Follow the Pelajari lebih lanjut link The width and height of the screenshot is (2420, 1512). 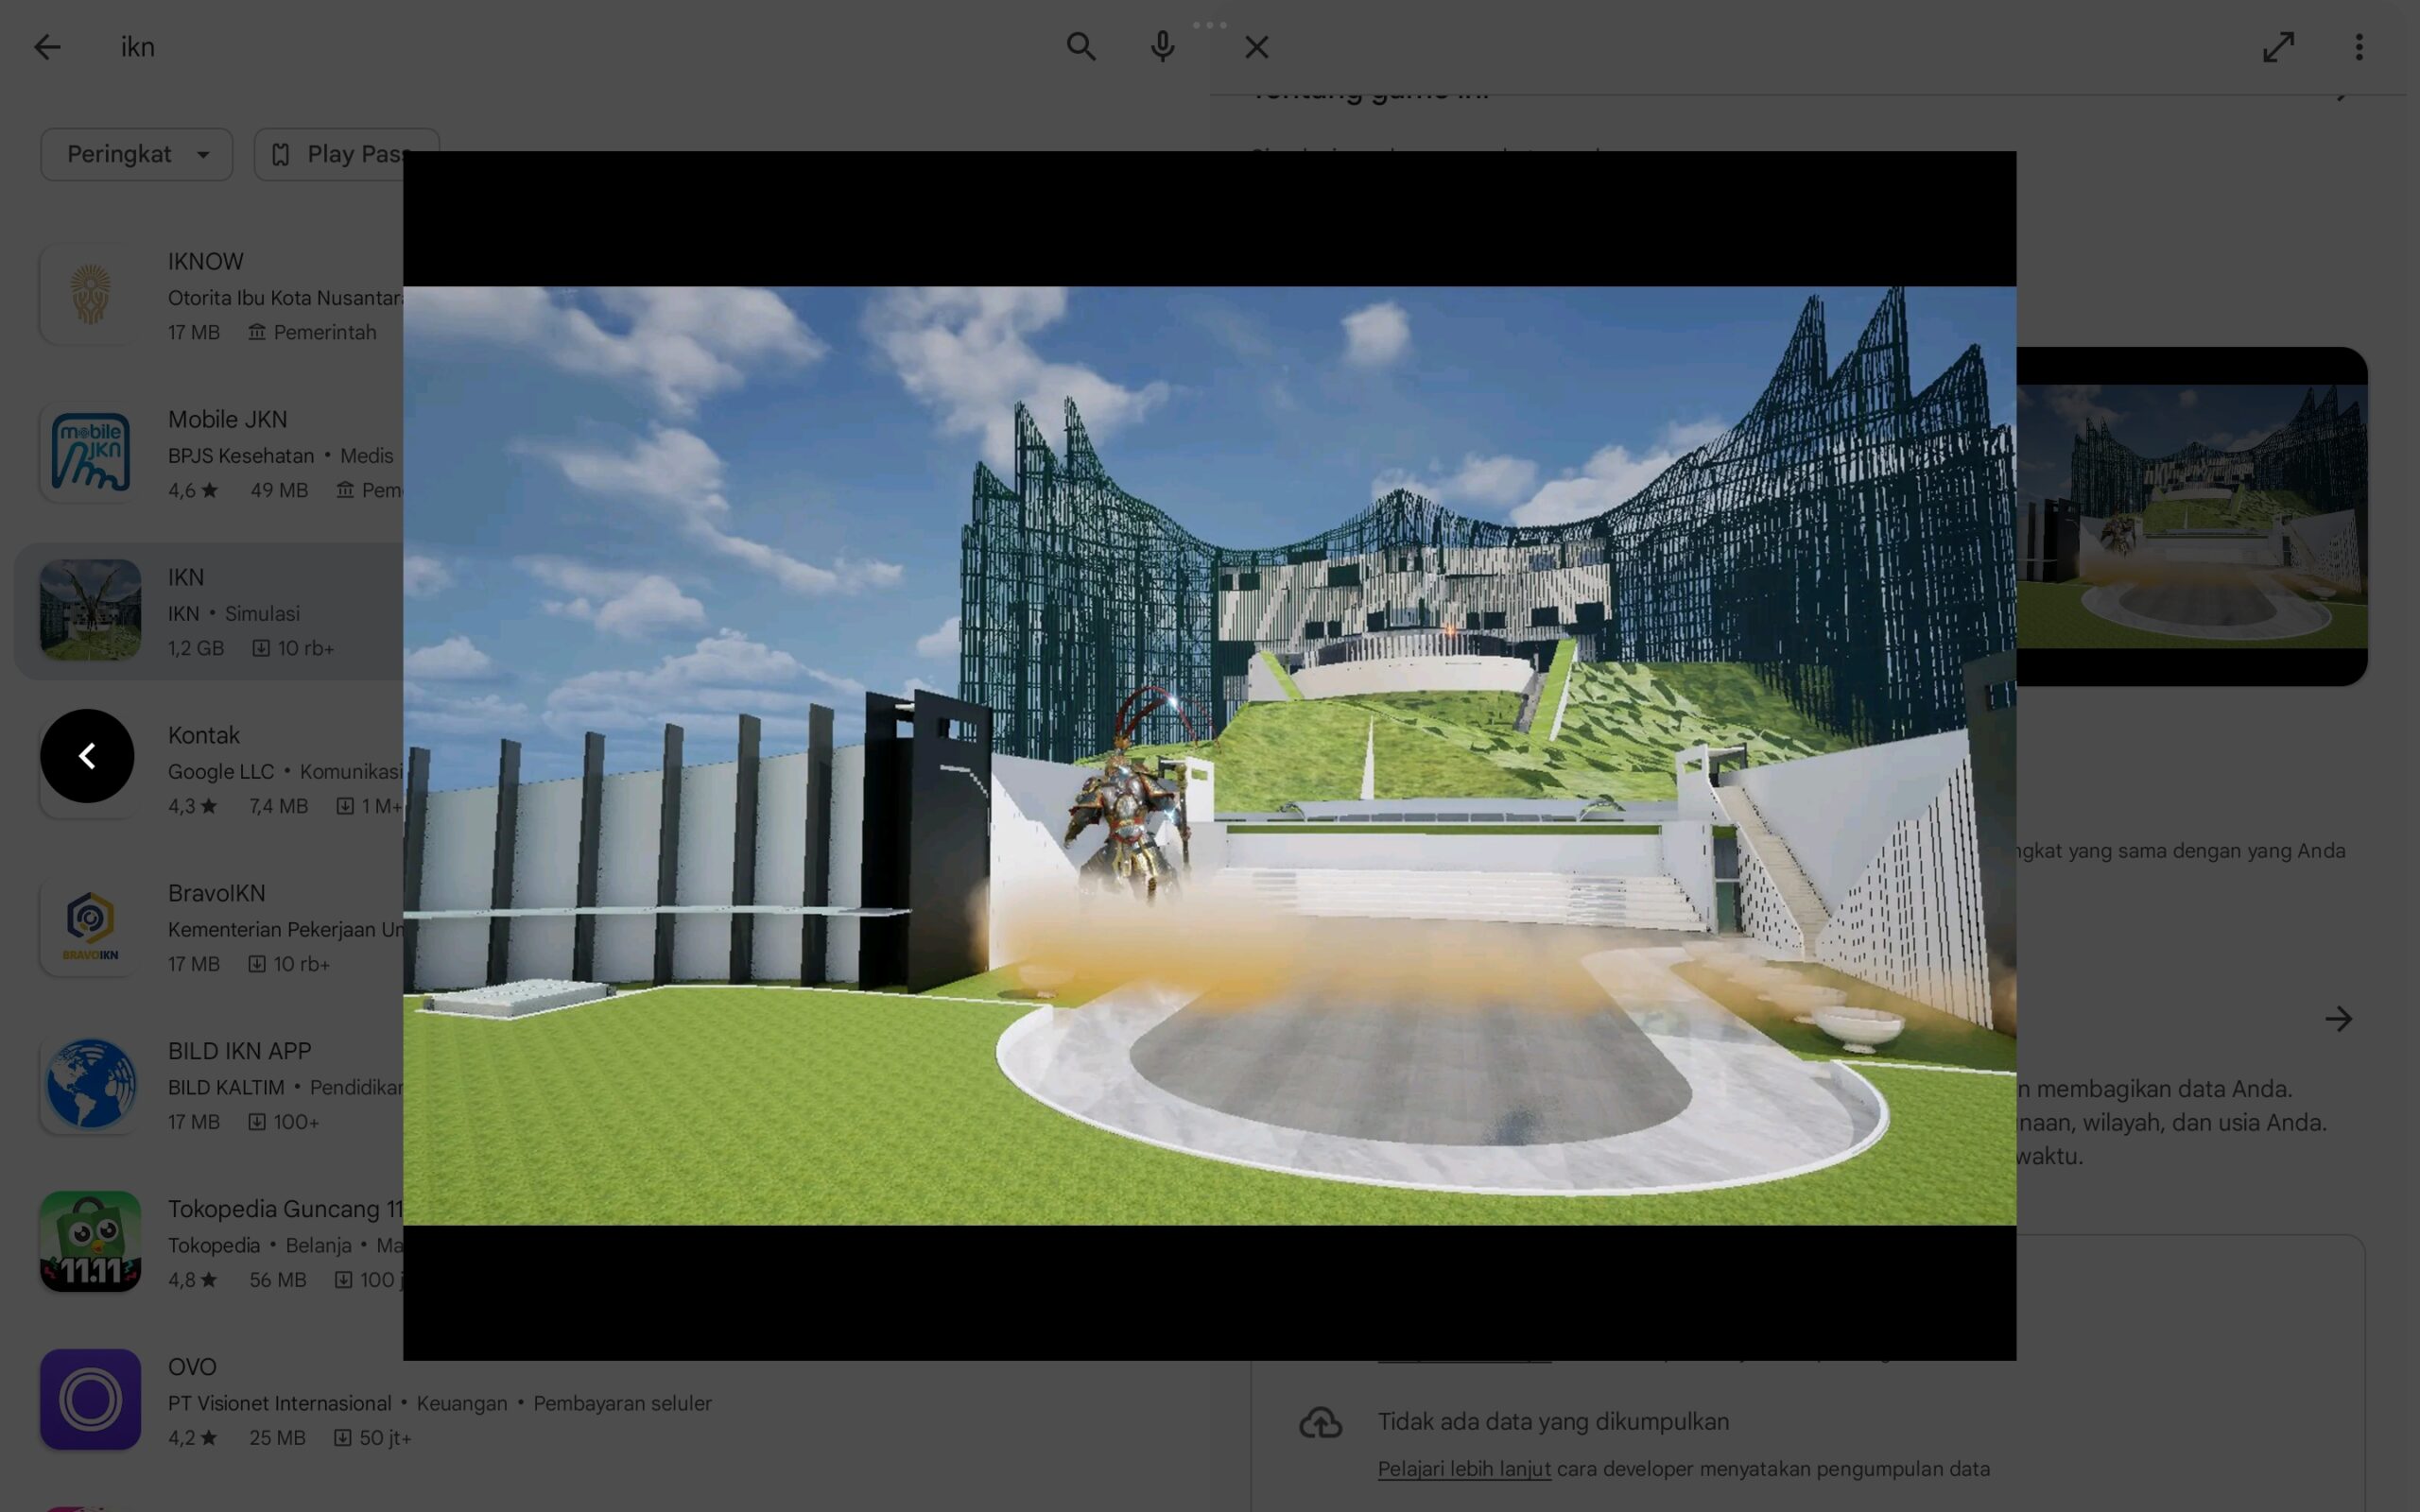tap(1464, 1469)
